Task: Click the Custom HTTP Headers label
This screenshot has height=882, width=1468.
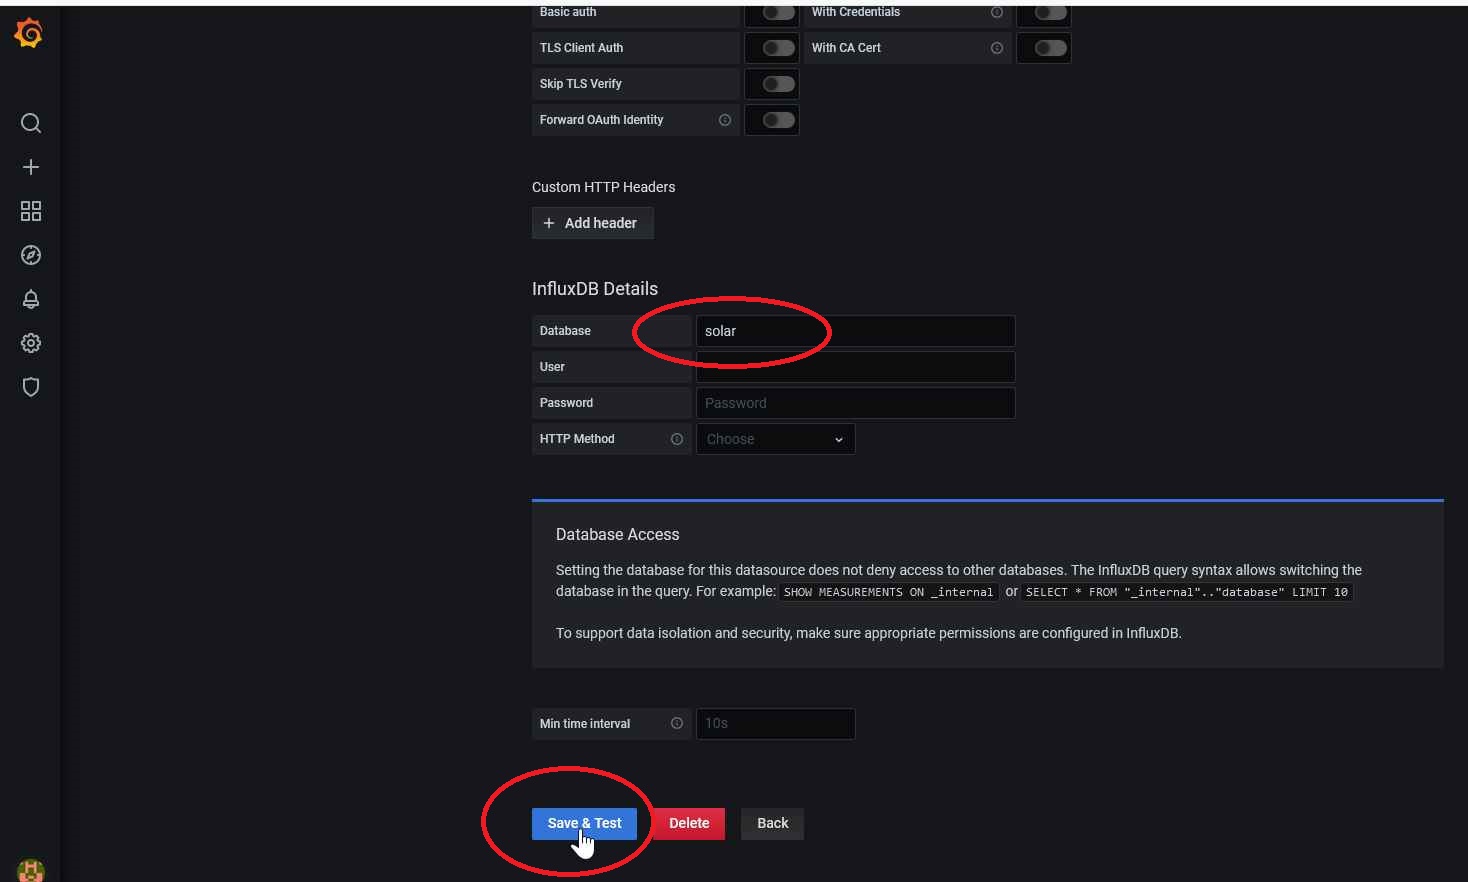Action: click(x=603, y=187)
